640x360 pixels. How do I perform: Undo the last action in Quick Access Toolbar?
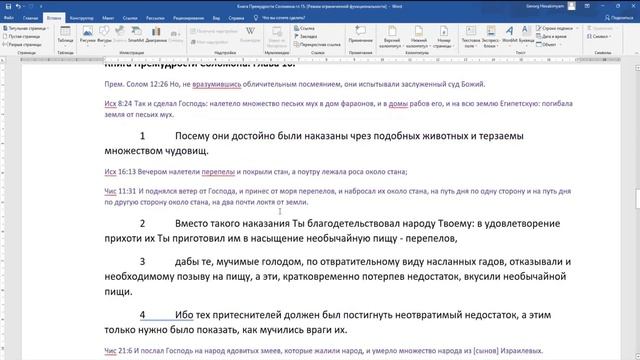(18, 6)
